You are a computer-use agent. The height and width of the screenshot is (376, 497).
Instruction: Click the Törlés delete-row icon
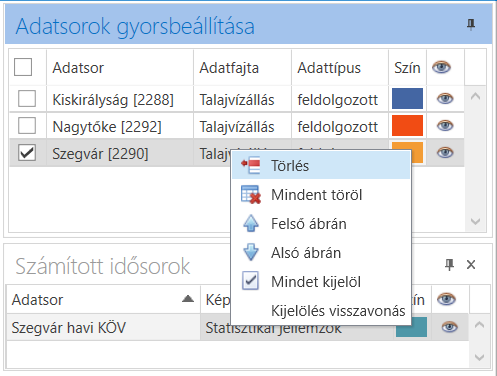[x=251, y=165]
